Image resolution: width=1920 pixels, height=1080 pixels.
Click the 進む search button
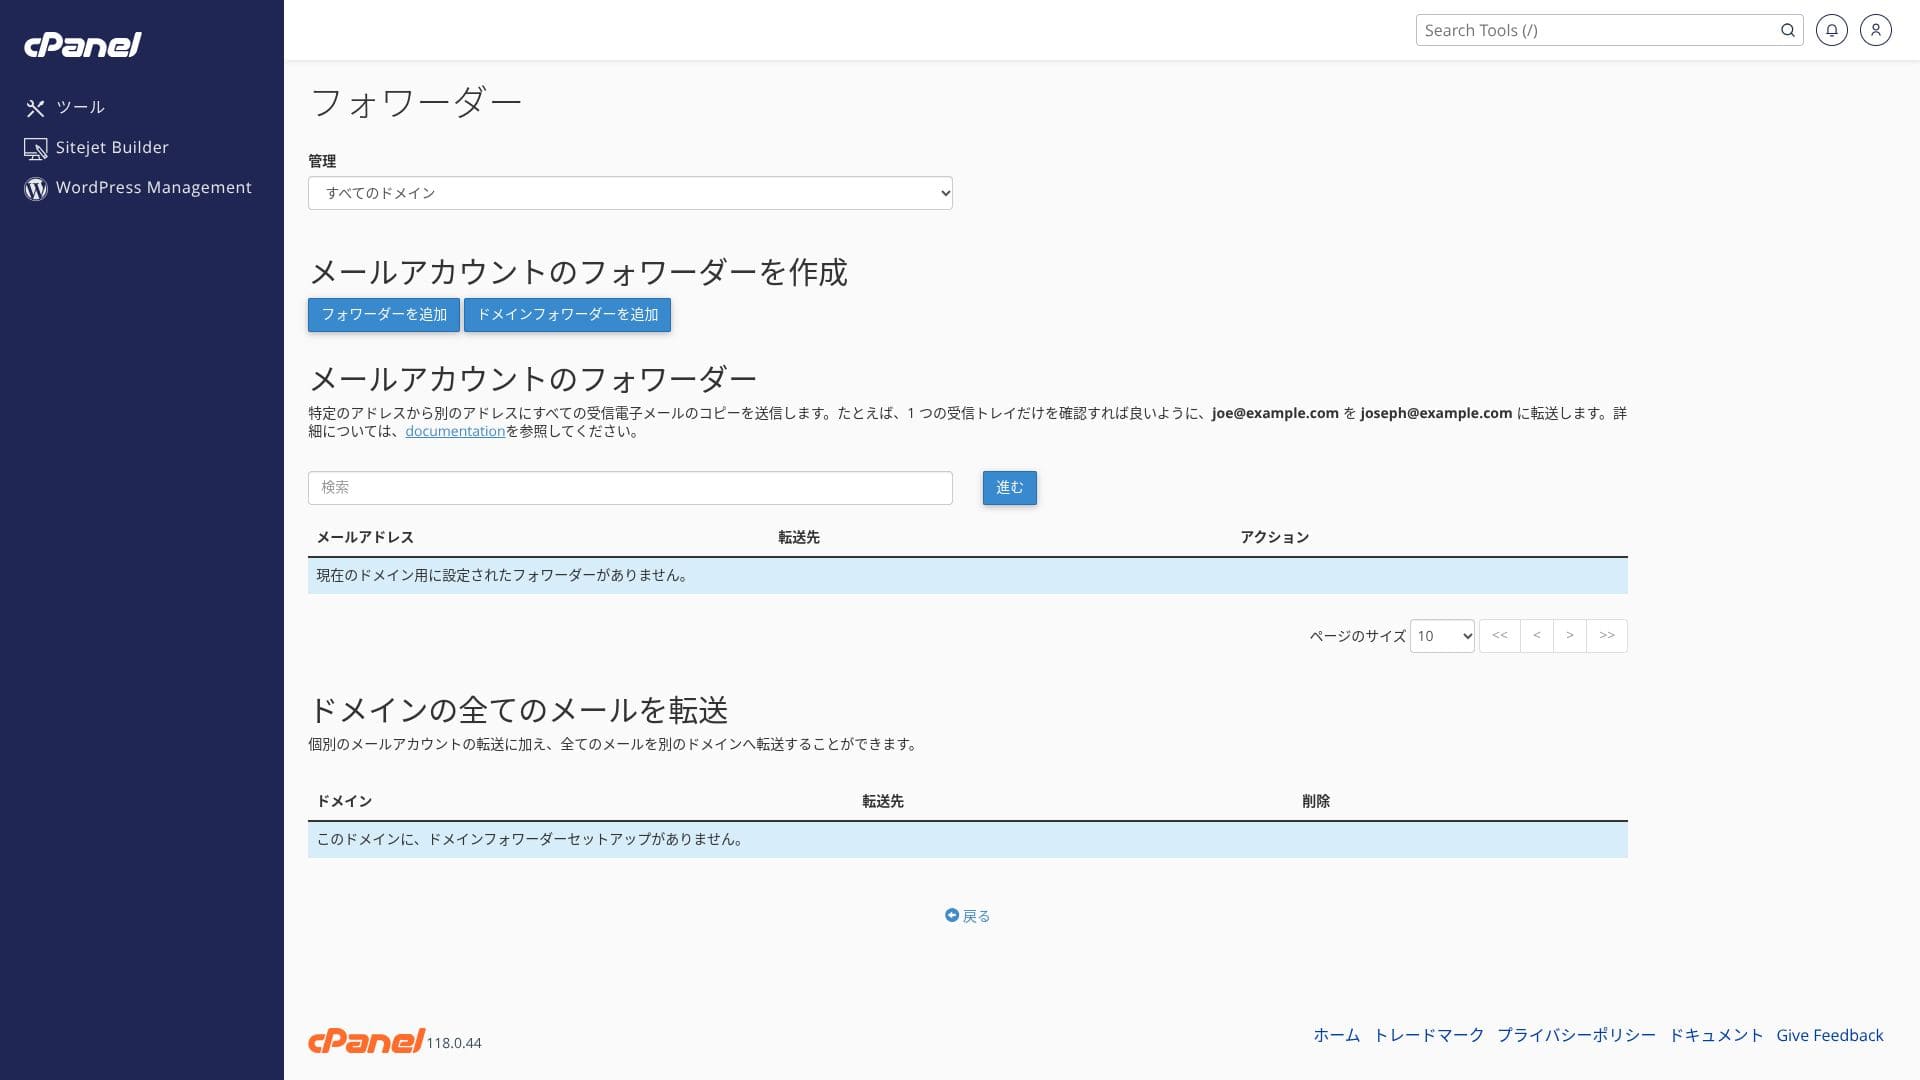click(1009, 488)
